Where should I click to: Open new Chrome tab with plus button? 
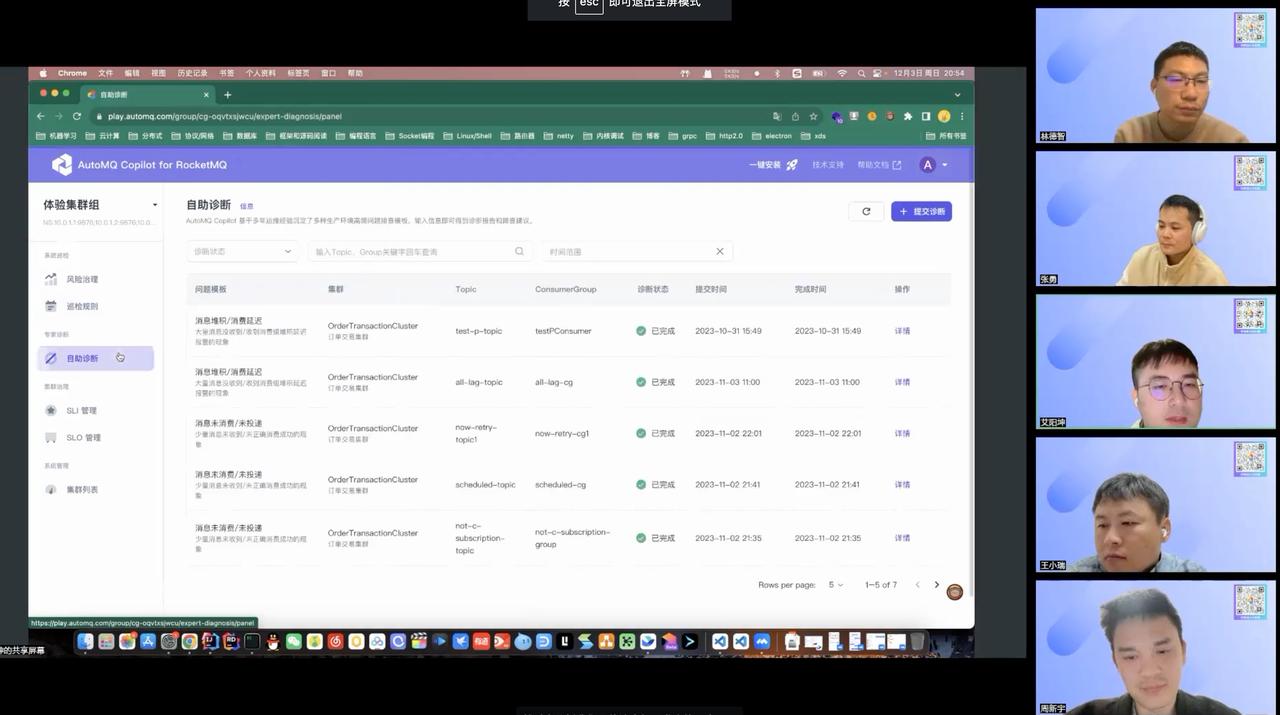227,95
